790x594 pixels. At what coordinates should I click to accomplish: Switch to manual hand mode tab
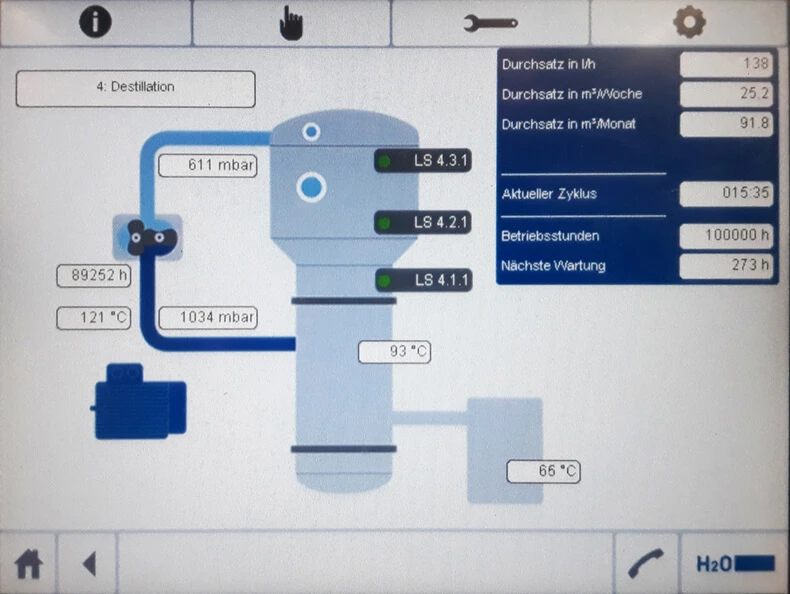[291, 23]
